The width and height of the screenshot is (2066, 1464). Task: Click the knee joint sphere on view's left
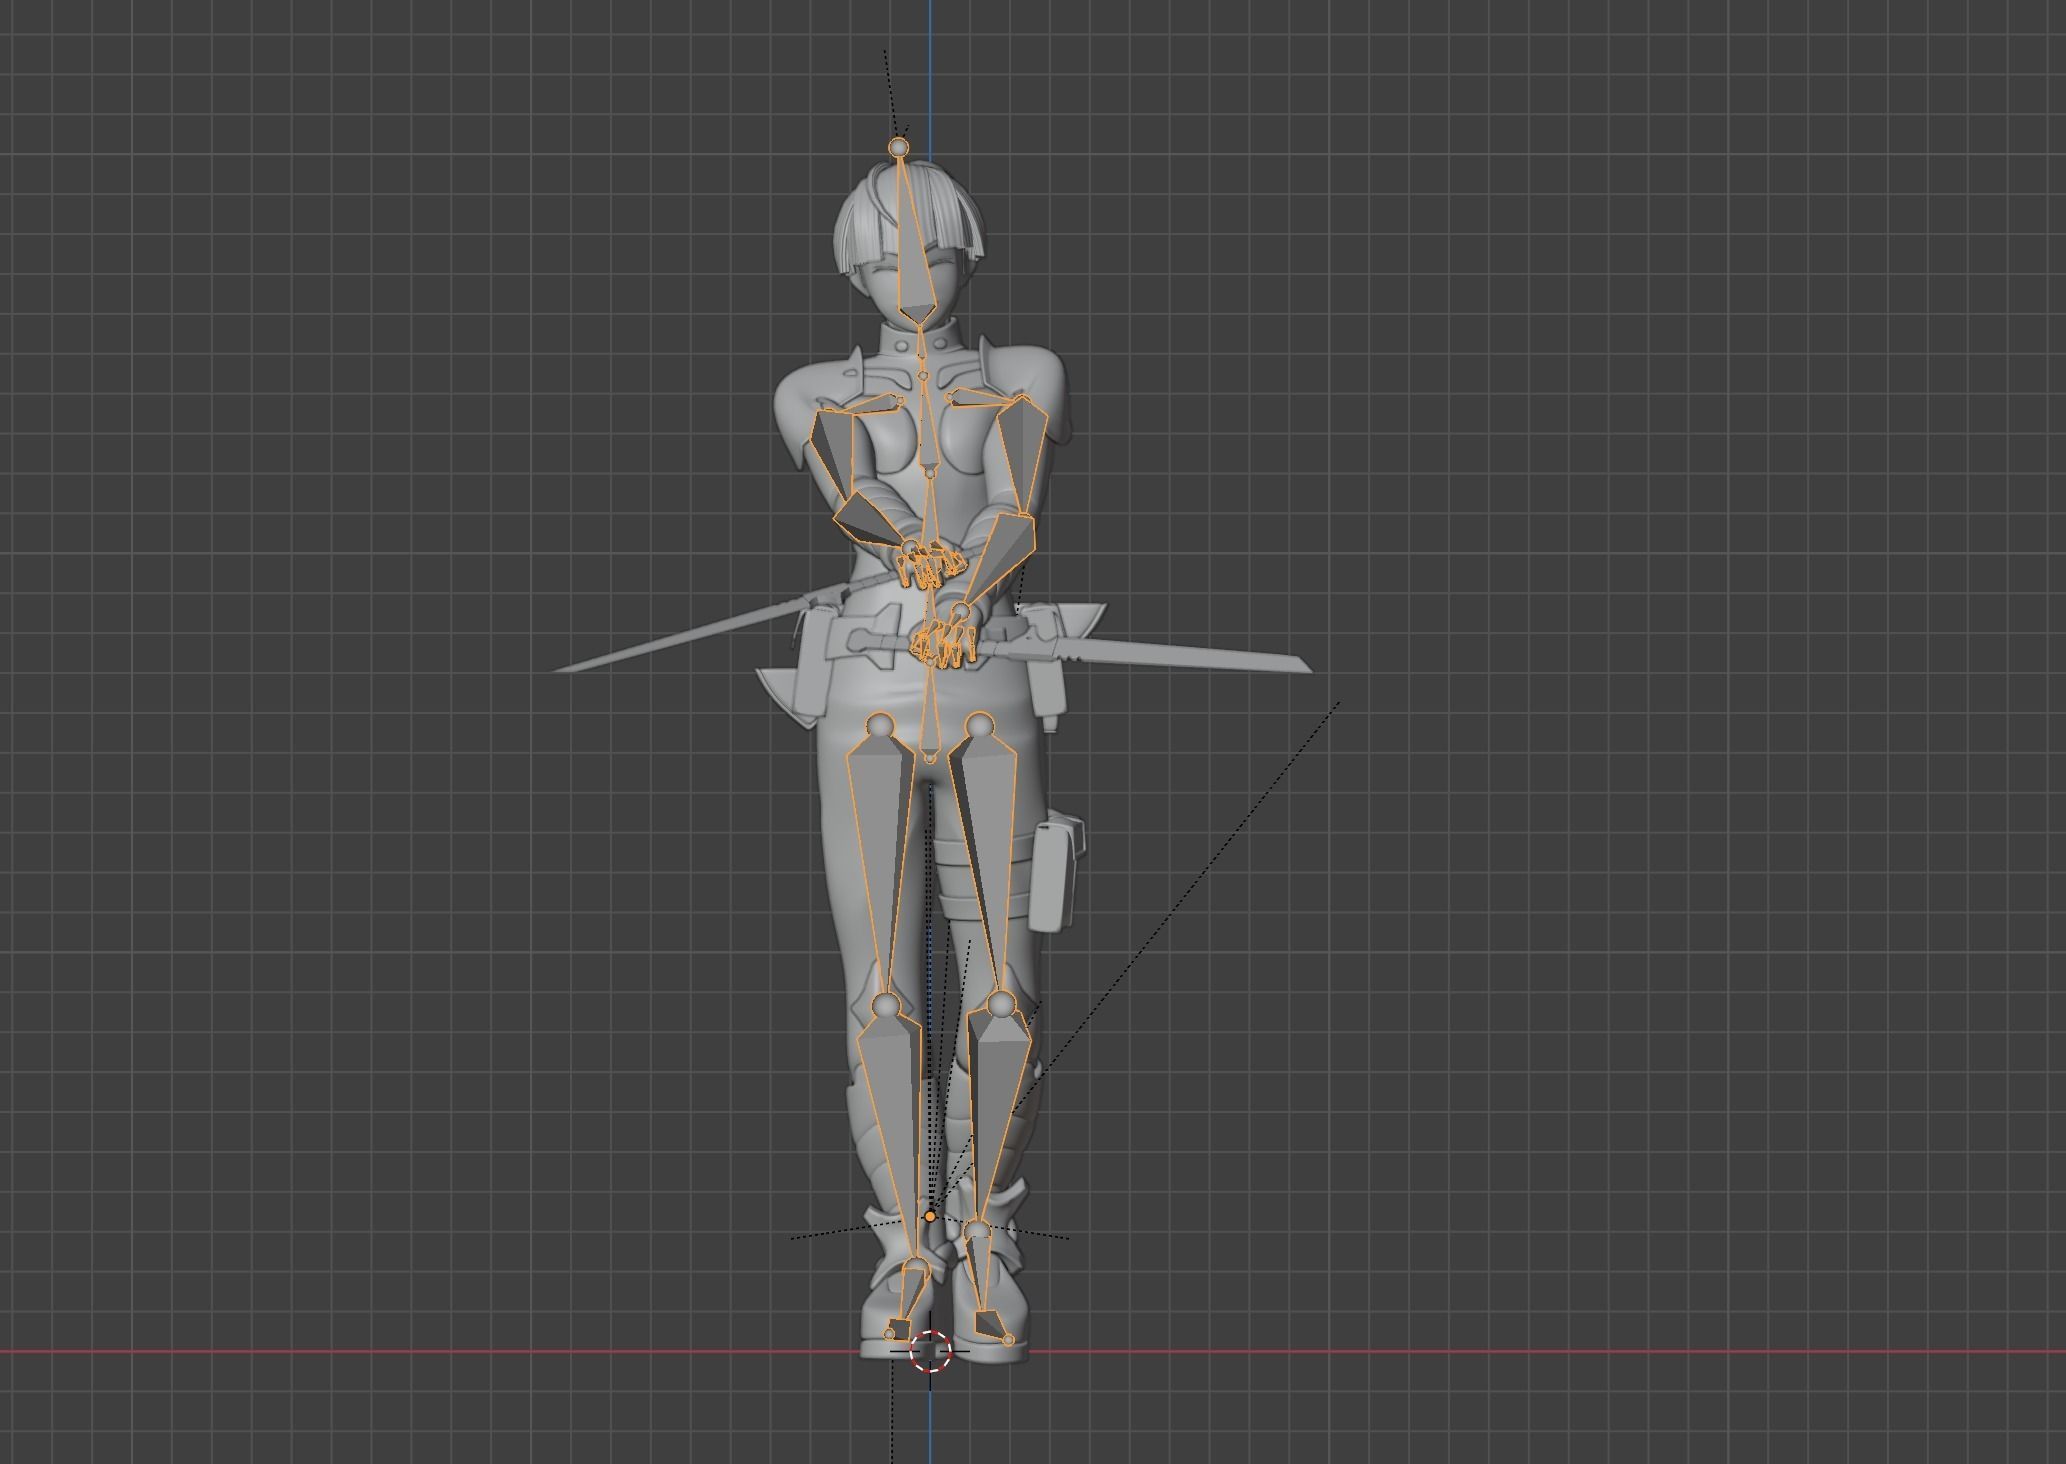(885, 1004)
